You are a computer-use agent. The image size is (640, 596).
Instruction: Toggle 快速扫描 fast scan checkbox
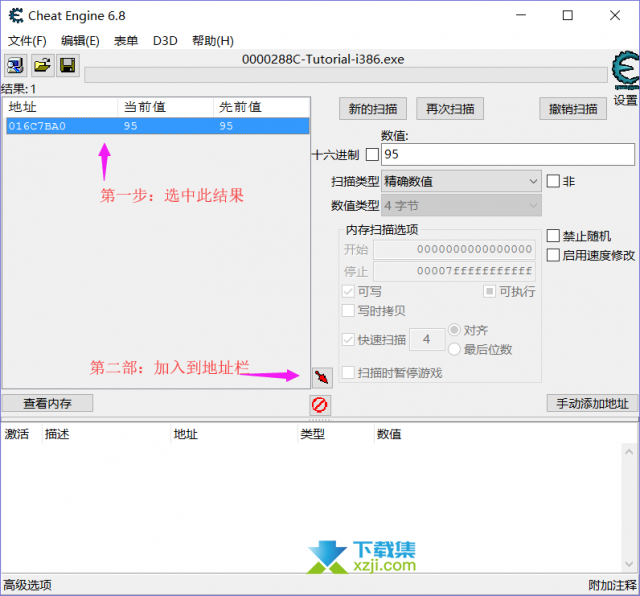pos(348,340)
